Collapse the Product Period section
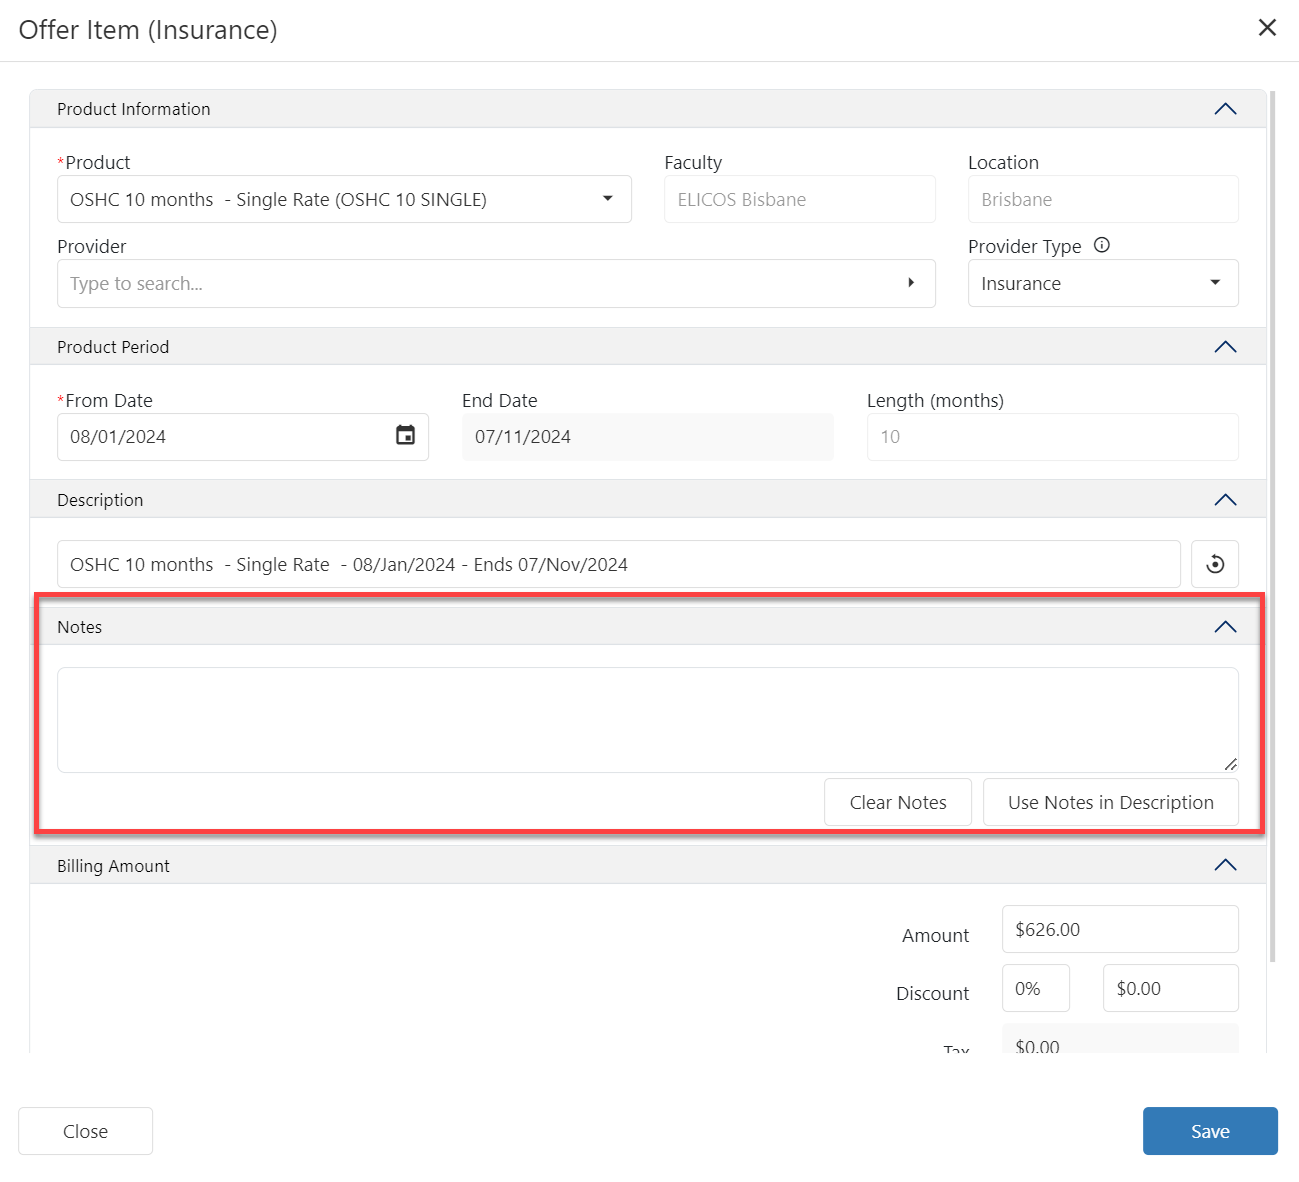The height and width of the screenshot is (1182, 1299). point(1225,347)
